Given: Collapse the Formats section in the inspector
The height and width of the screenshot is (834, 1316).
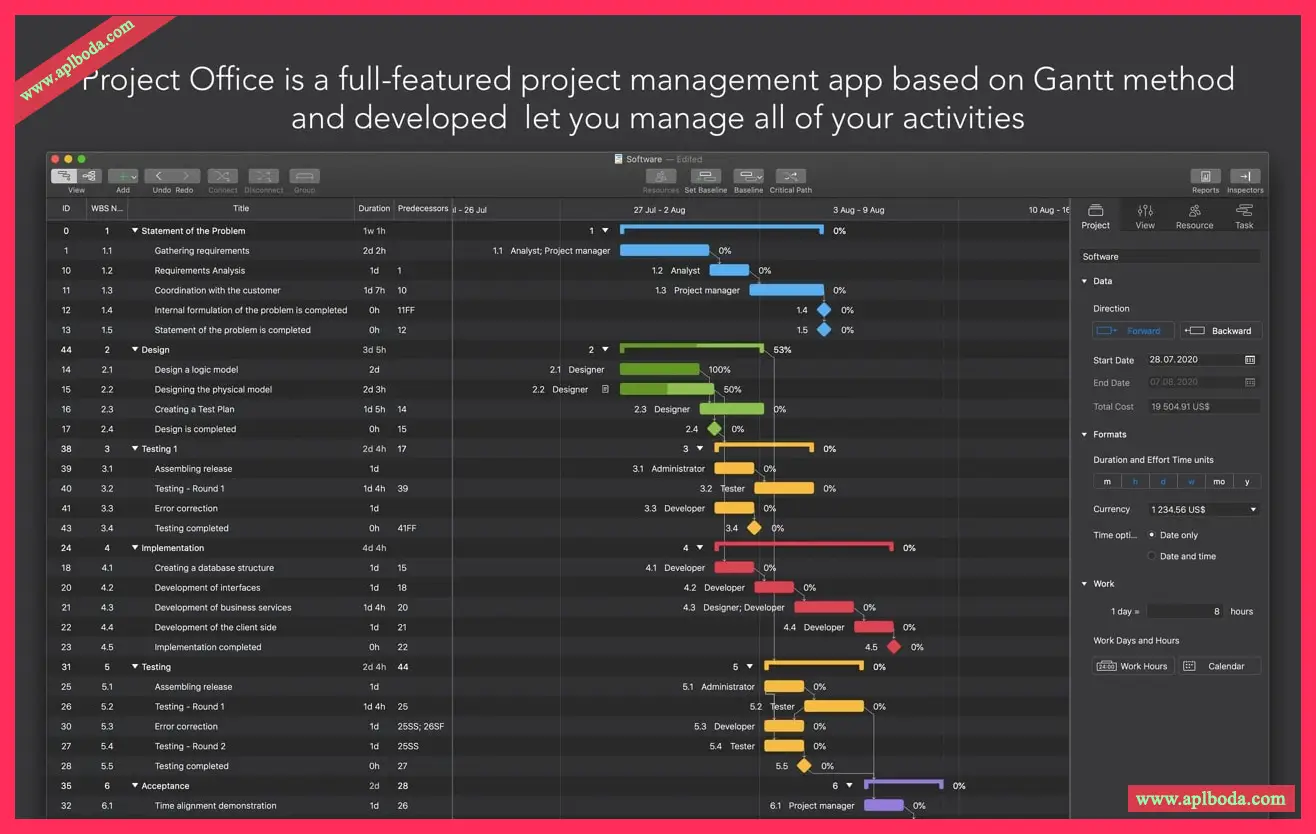Looking at the screenshot, I should click(x=1085, y=434).
